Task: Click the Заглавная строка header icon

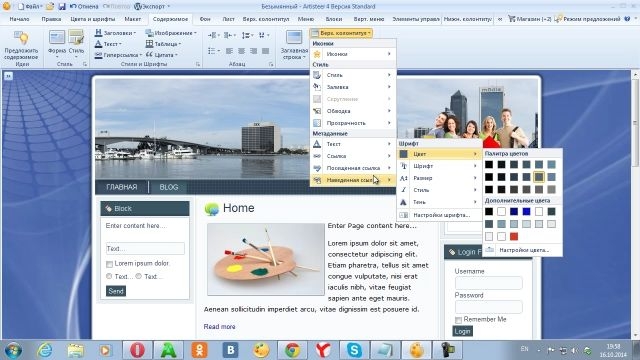Action: 294,38
